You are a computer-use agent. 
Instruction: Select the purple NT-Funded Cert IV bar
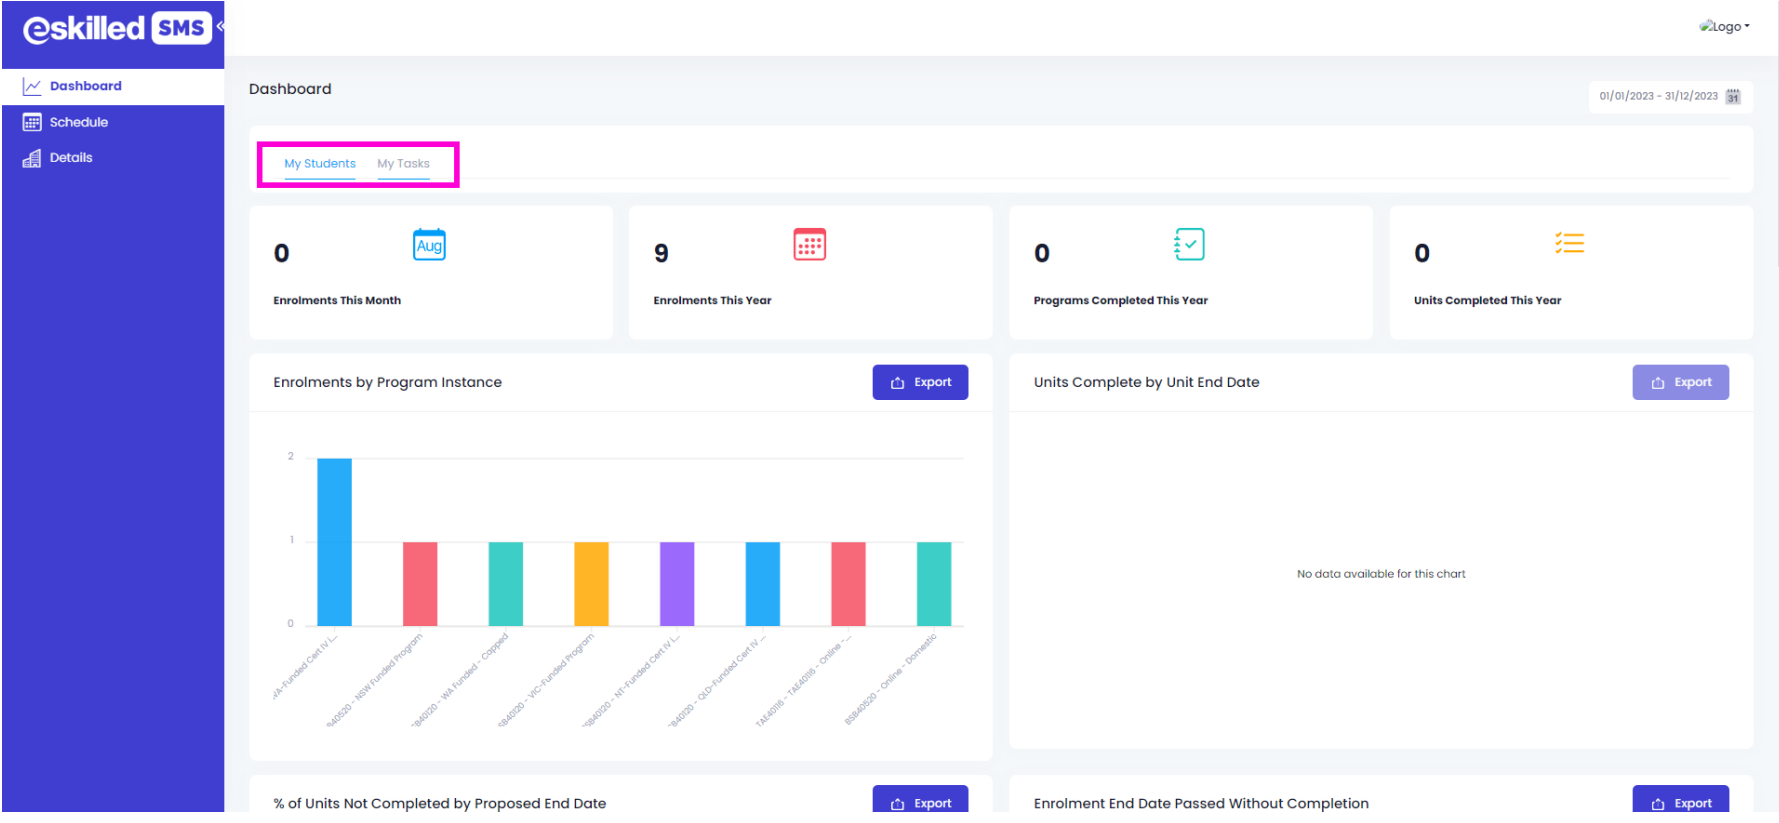coord(677,584)
